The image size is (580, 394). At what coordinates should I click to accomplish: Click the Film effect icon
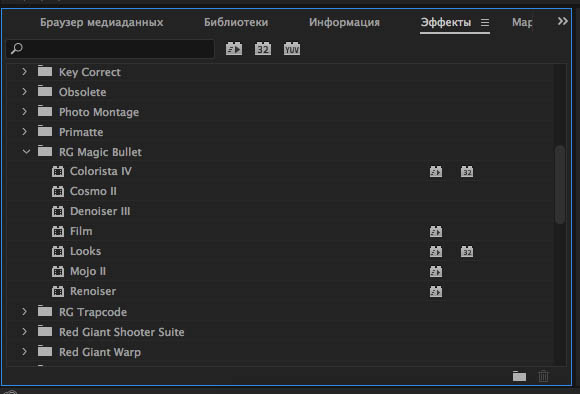tap(58, 232)
